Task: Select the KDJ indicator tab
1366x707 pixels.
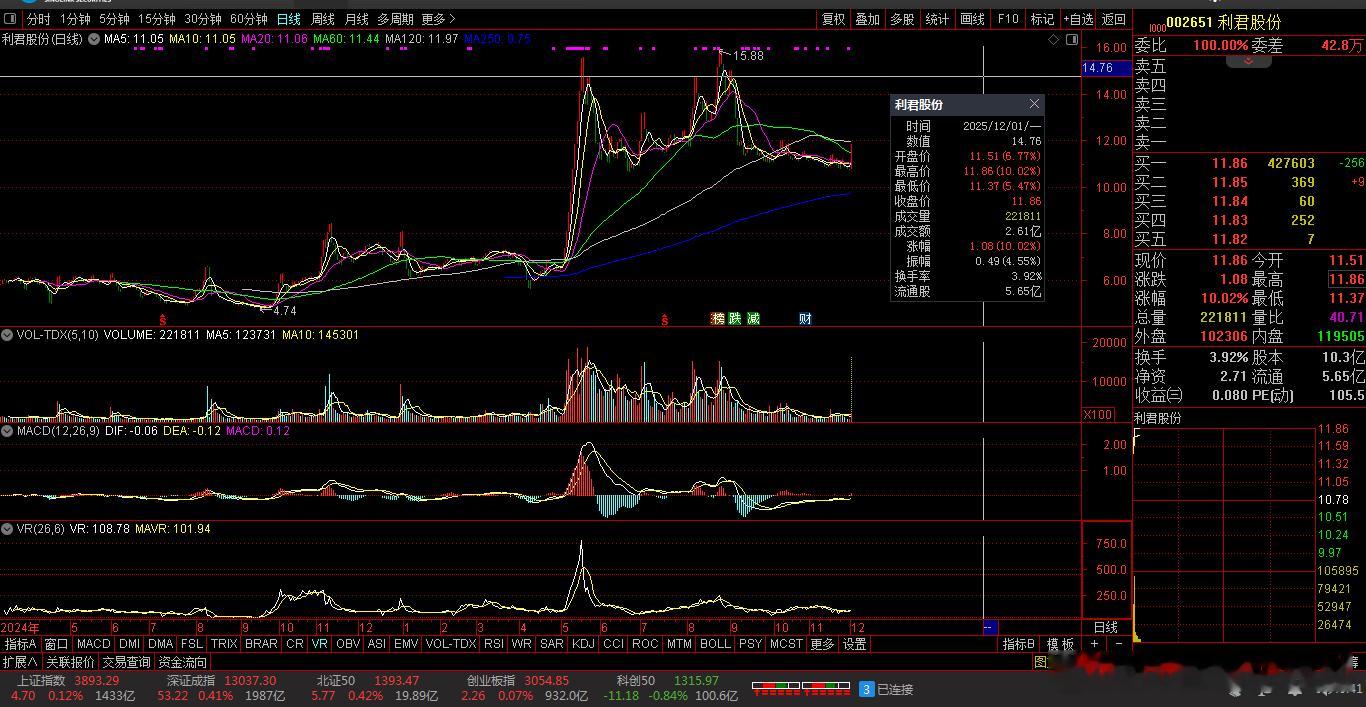Action: pos(582,644)
